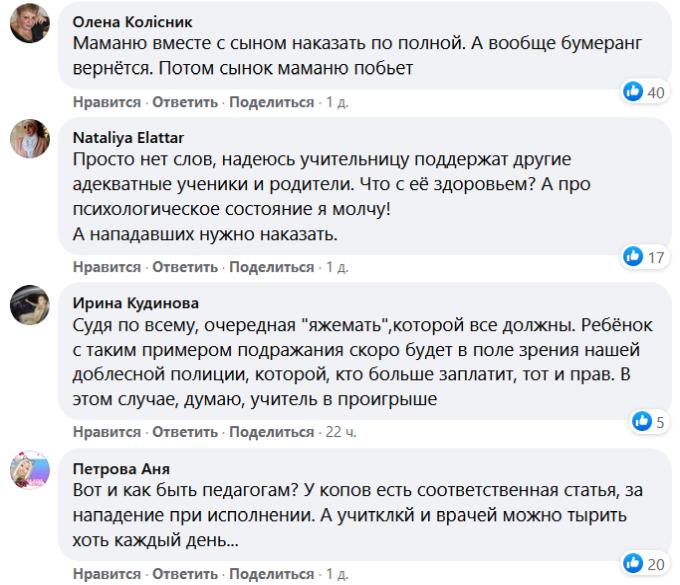Open Nataliya Elattar profile avatar
680x585 pixels.
pyautogui.click(x=29, y=139)
